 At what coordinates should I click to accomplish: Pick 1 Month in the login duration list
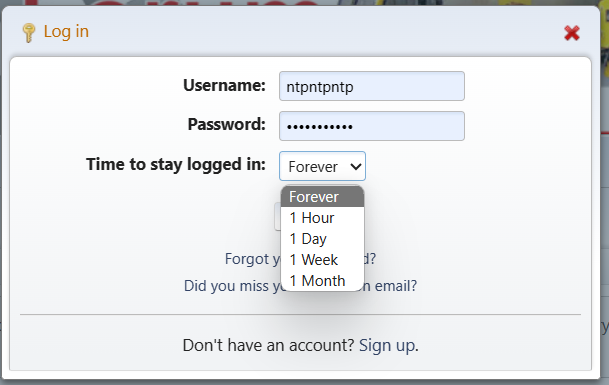click(322, 280)
